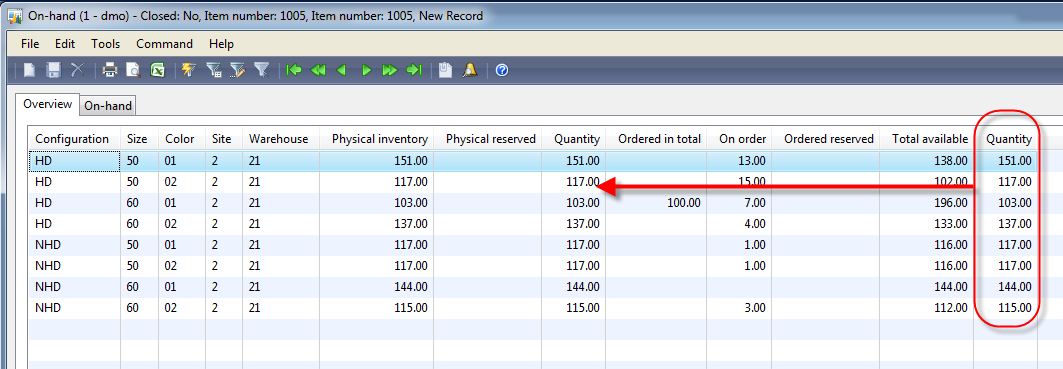Click Filter by grid icon
1063x369 pixels.
tap(214, 70)
